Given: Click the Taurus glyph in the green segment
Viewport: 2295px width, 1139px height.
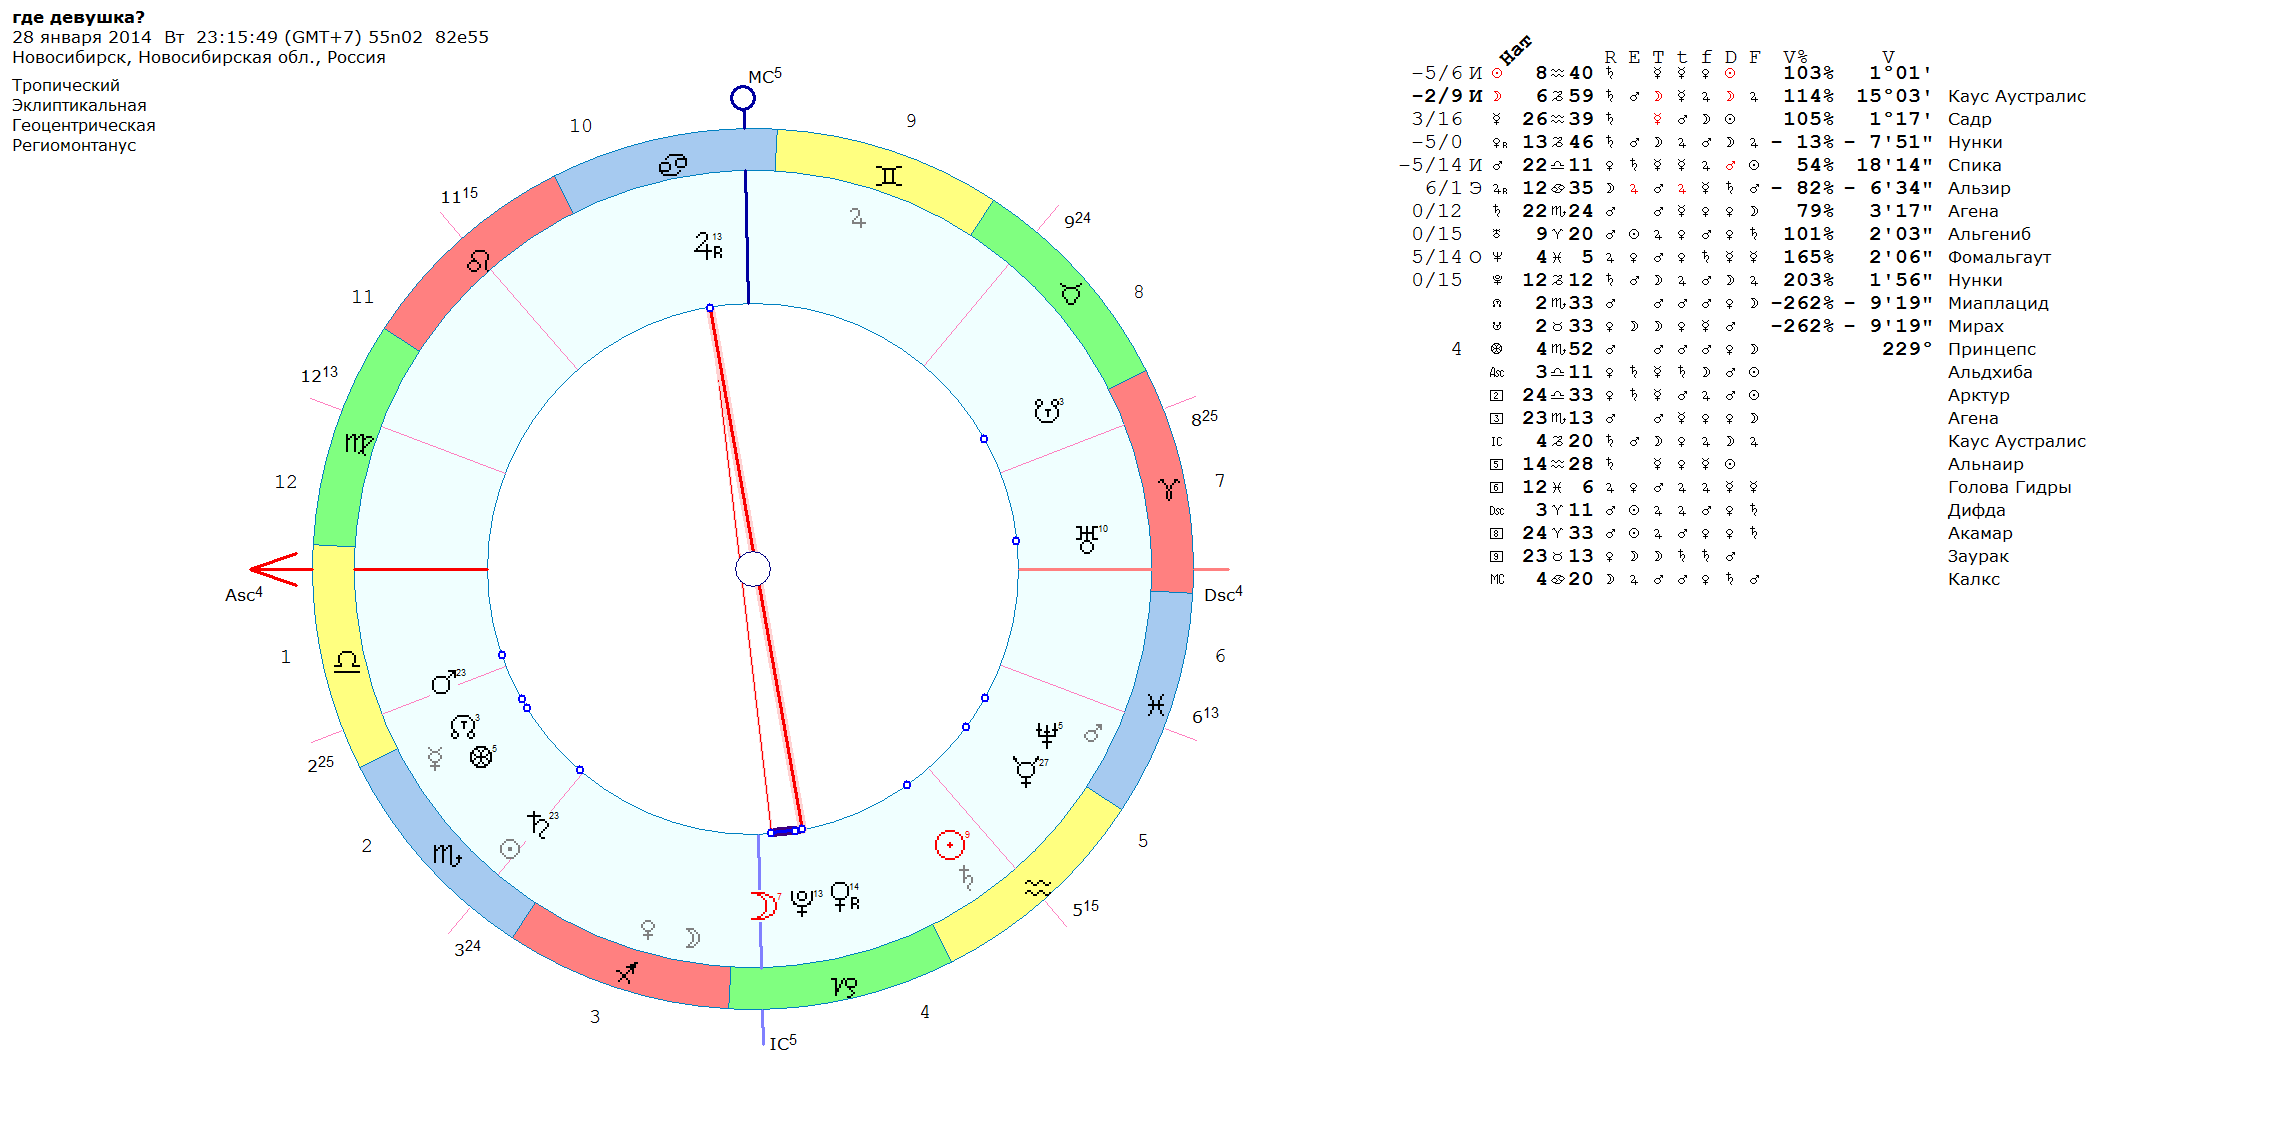Looking at the screenshot, I should pyautogui.click(x=1071, y=294).
